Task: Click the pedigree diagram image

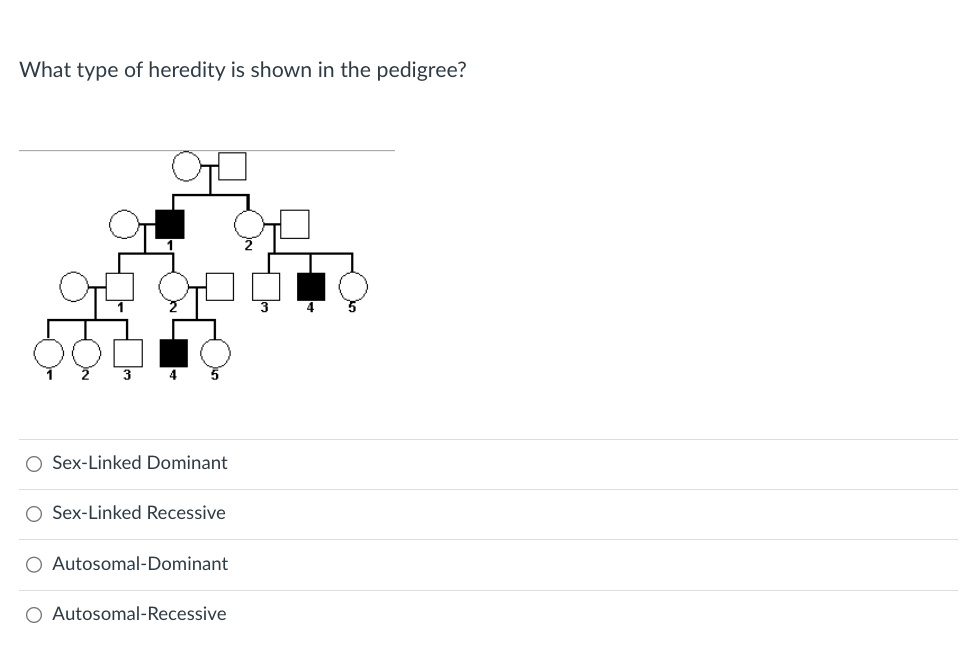Action: pos(207,265)
